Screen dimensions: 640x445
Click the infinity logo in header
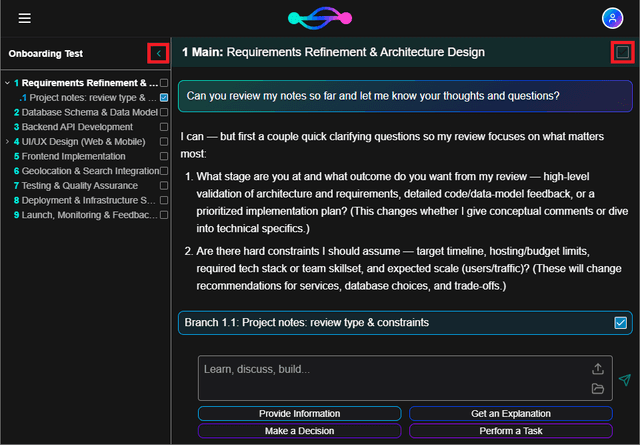320,18
